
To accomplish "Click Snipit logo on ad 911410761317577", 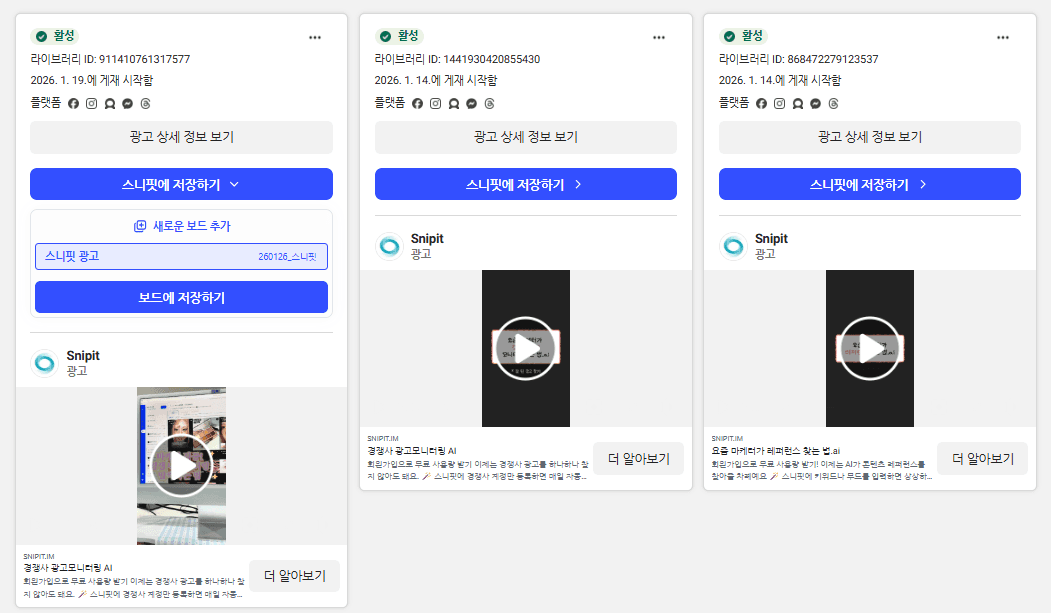I will tap(45, 363).
